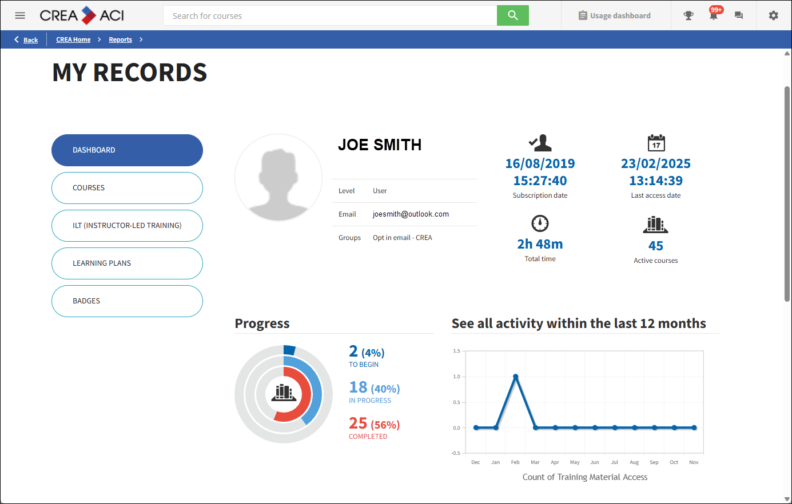Click the green search magnifier button
The image size is (792, 504).
pos(512,16)
